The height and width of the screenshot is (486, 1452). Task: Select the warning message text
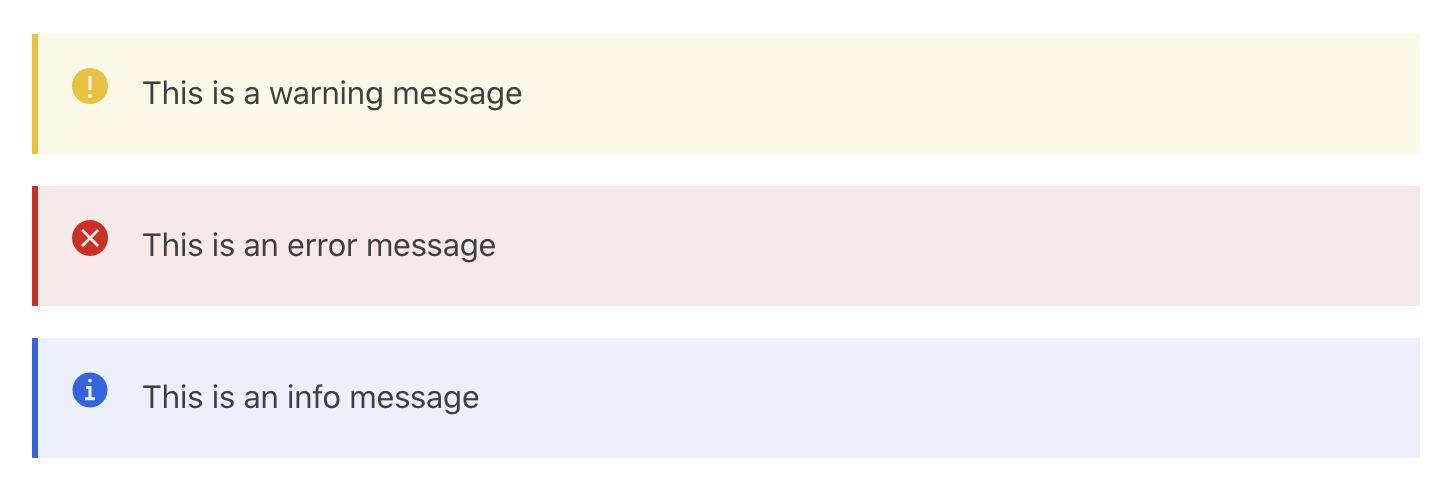pyautogui.click(x=332, y=94)
